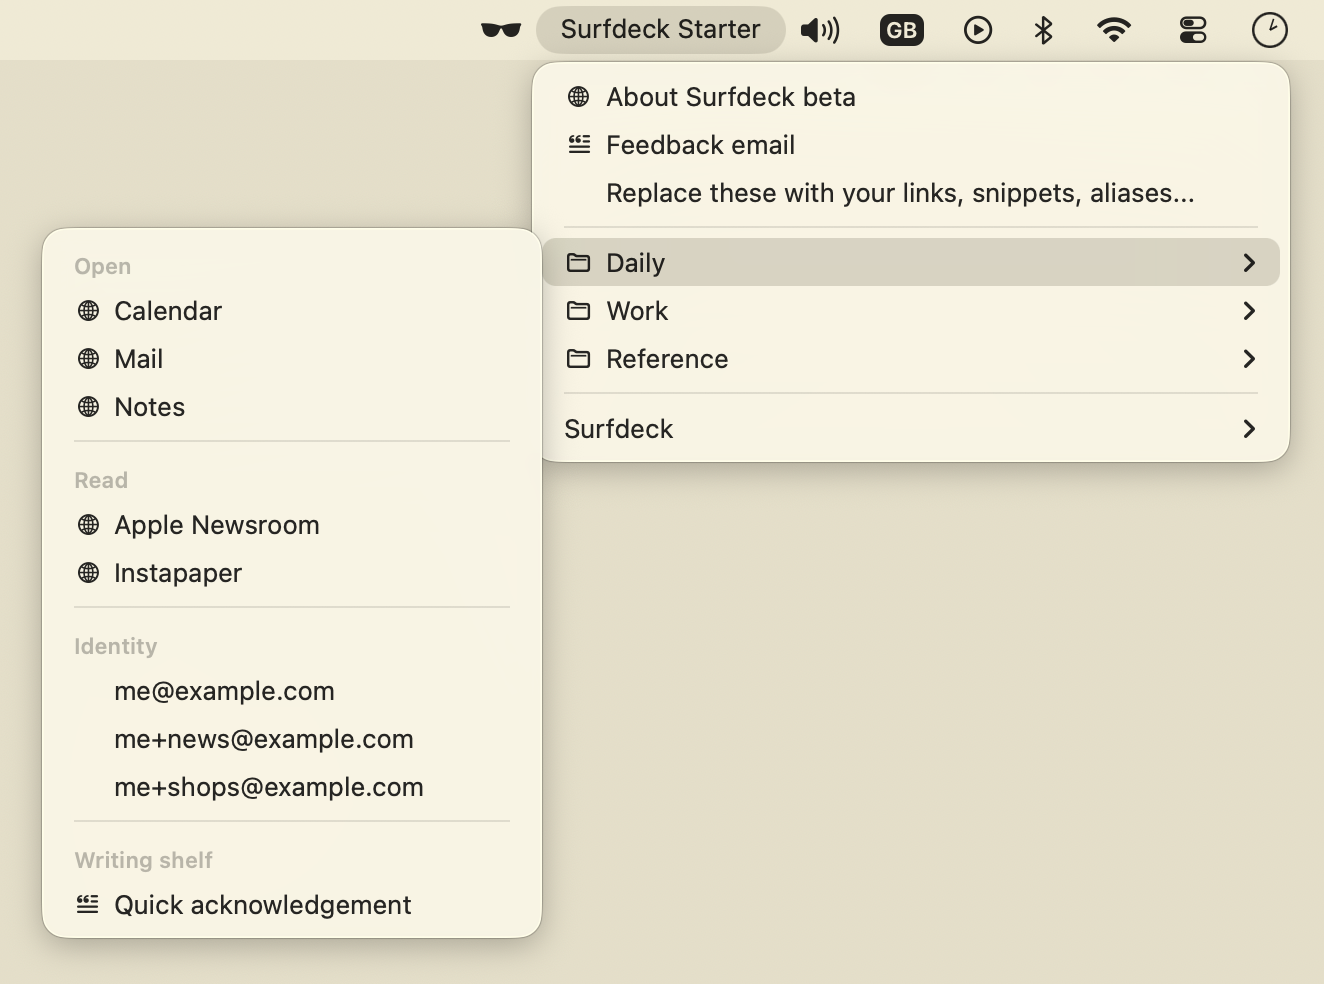Choose the Quick acknowledgement snippet

(292, 905)
